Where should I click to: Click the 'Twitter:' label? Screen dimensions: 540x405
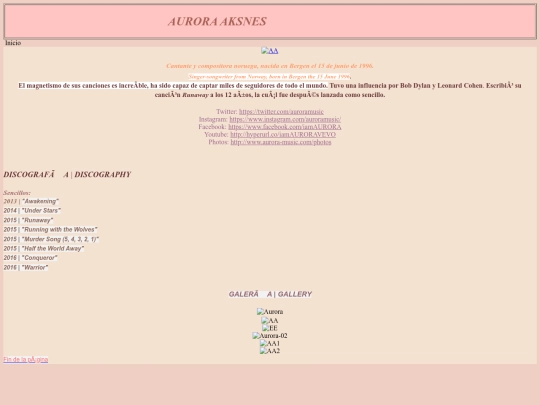coord(227,112)
